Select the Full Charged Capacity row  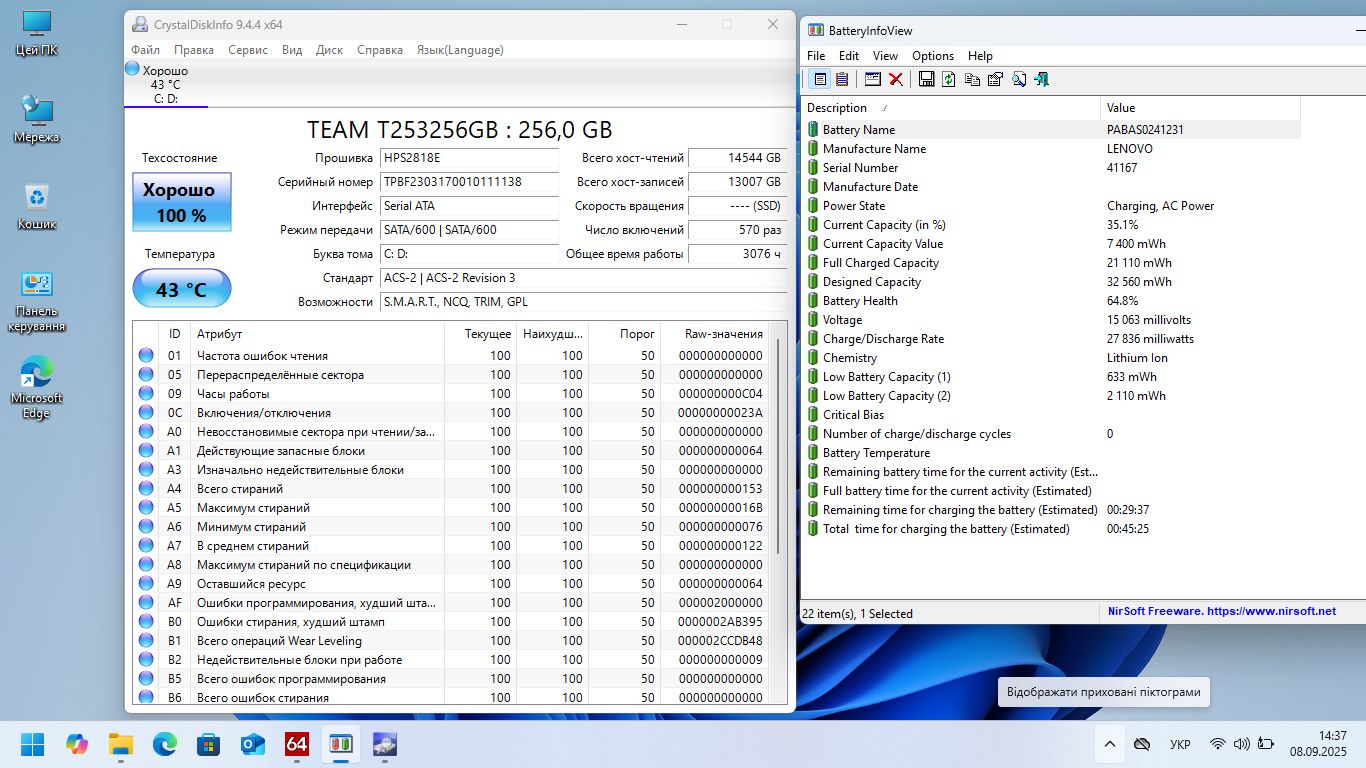click(1051, 263)
